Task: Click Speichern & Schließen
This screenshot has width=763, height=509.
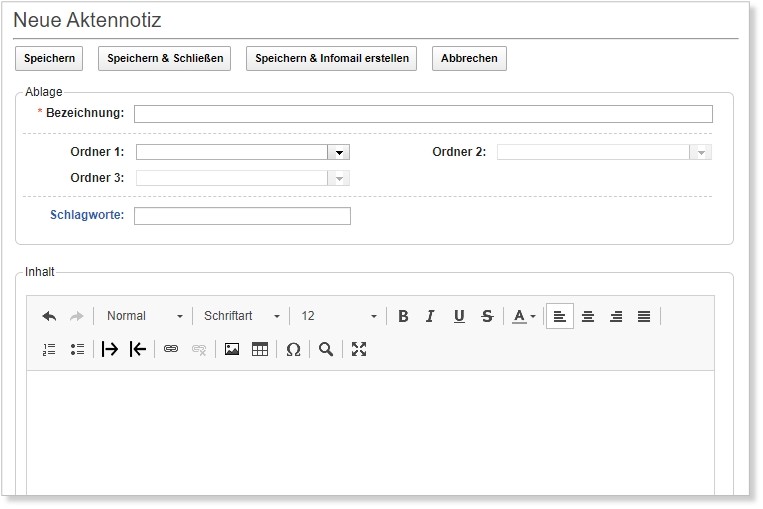Action: [x=164, y=58]
